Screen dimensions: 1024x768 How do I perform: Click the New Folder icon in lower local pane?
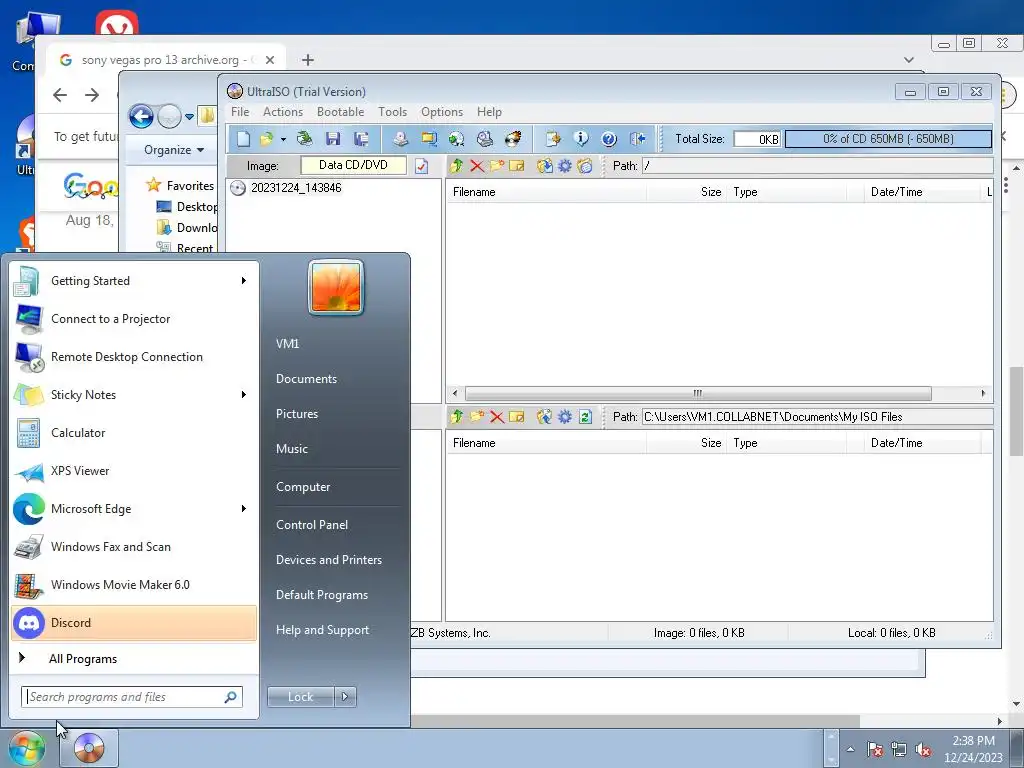coord(477,417)
